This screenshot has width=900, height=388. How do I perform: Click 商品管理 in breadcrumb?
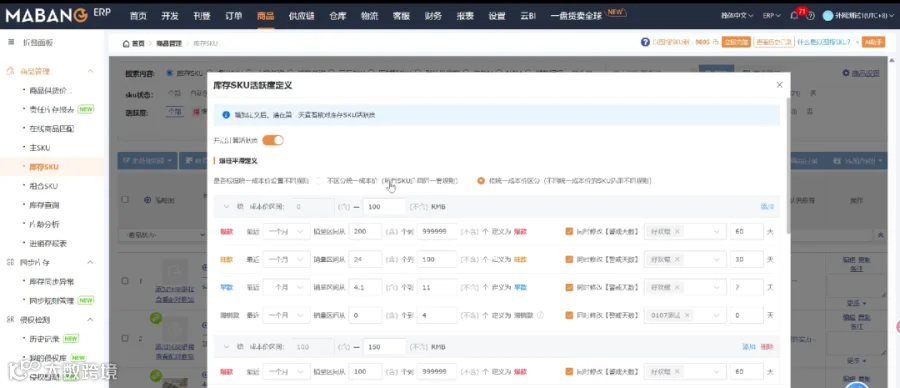[x=168, y=43]
